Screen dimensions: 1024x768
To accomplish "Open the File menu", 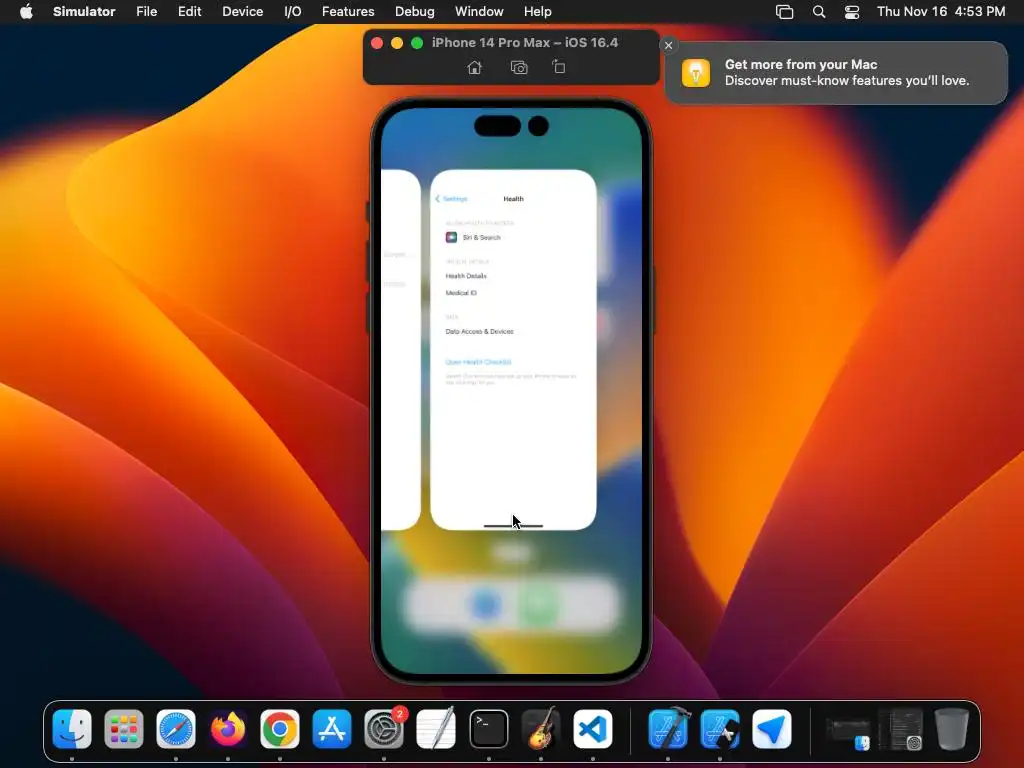I will [x=146, y=12].
